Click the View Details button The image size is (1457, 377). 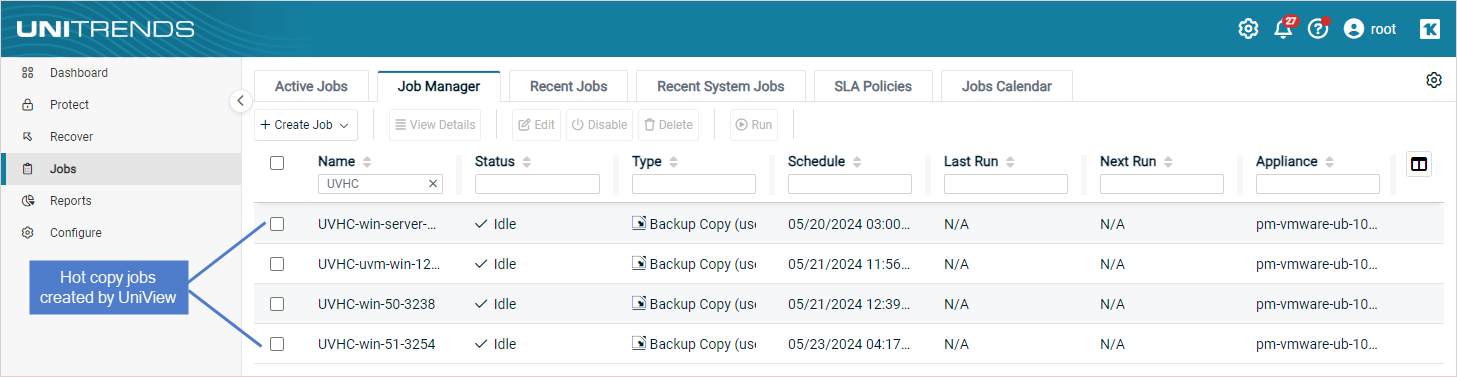click(x=434, y=125)
